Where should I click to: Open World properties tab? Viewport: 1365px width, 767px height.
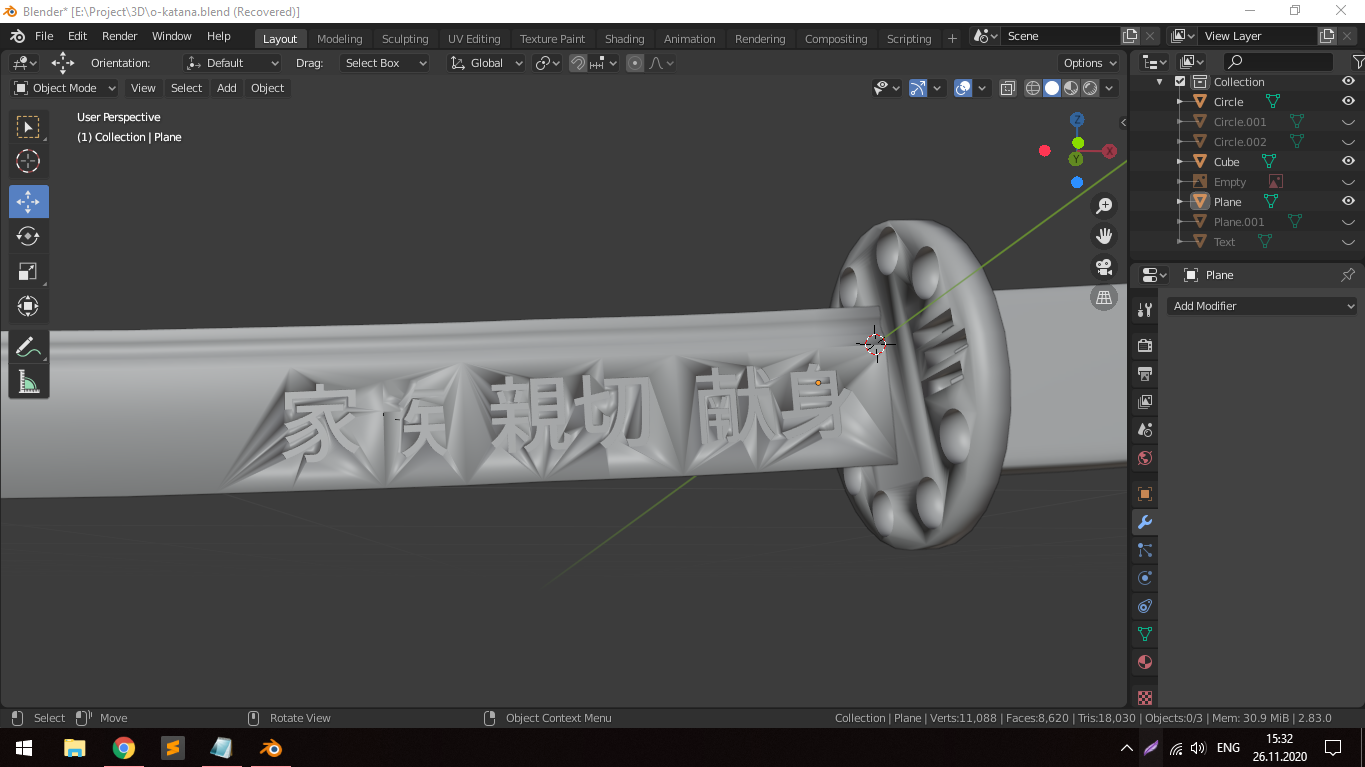tap(1145, 458)
